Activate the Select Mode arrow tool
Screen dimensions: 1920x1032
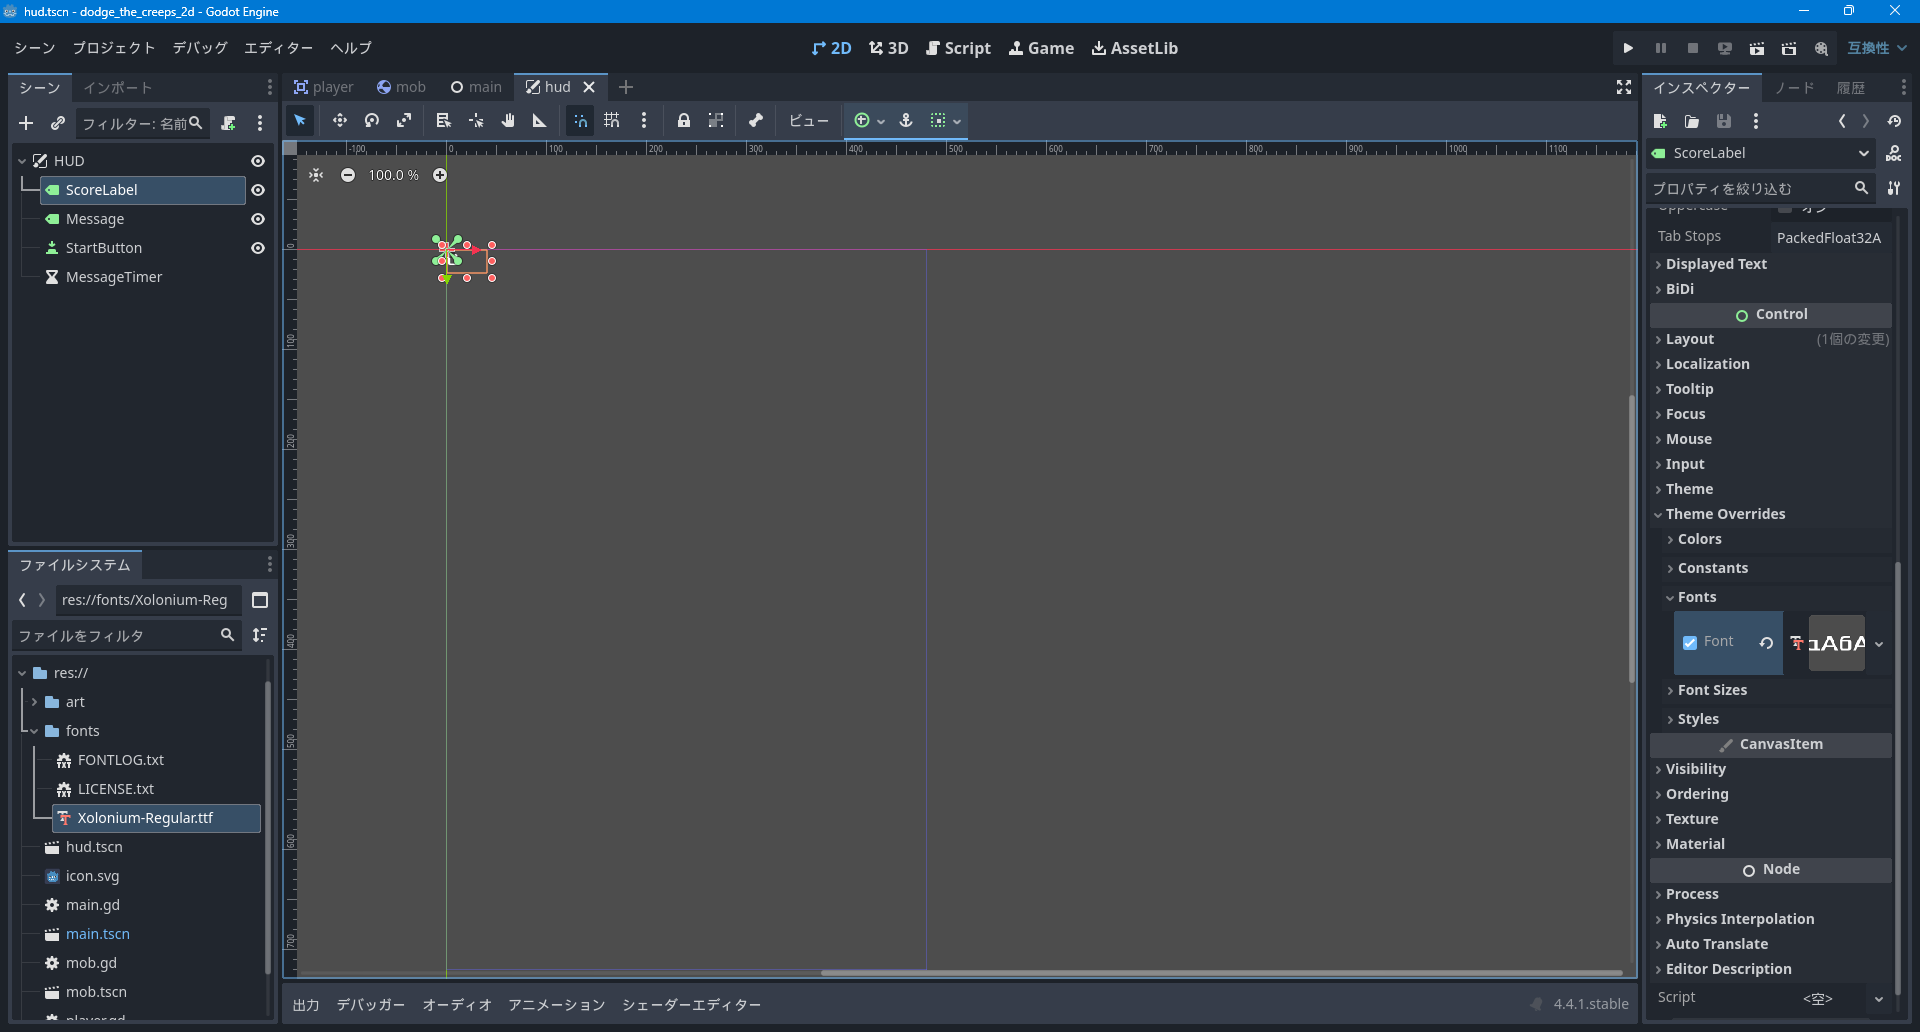pos(300,121)
